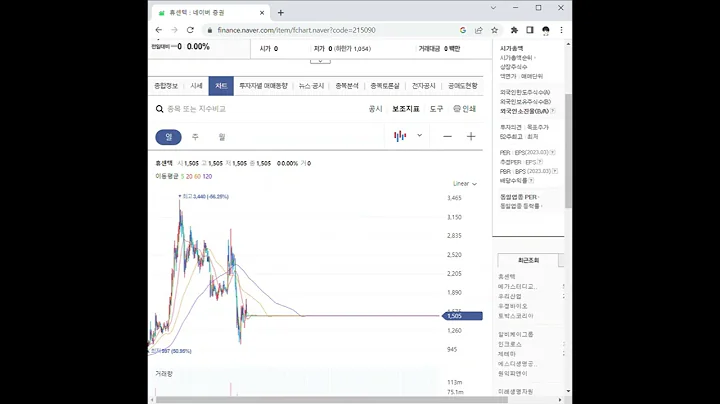Open the 뉴스·공시 tab
The height and width of the screenshot is (404, 720).
pos(311,86)
